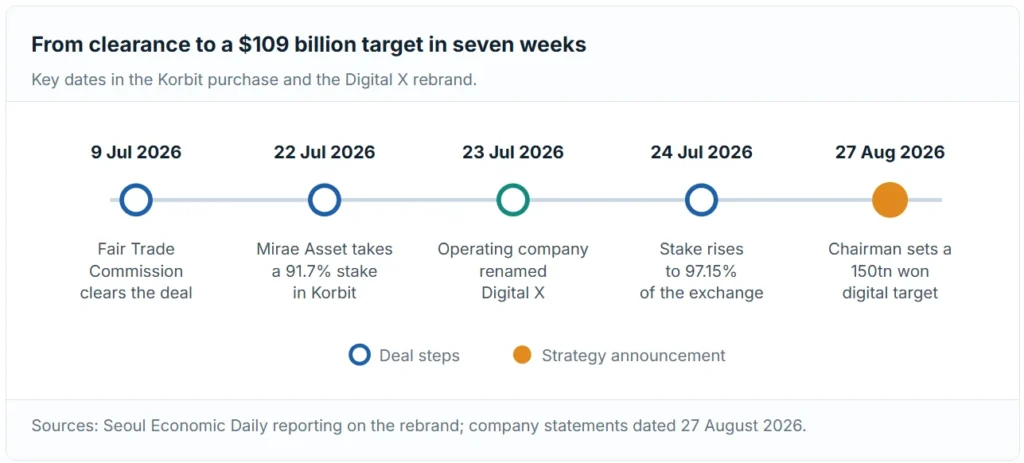
Task: Click 'Operating company renamed Digital X' text
Action: [513, 271]
